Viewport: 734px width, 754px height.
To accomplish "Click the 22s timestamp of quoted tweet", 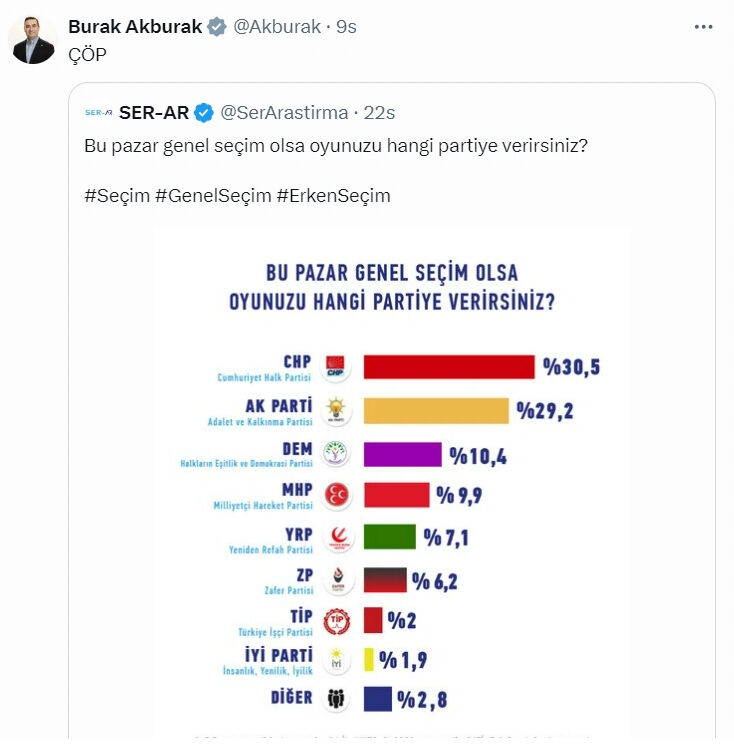I will 378,112.
